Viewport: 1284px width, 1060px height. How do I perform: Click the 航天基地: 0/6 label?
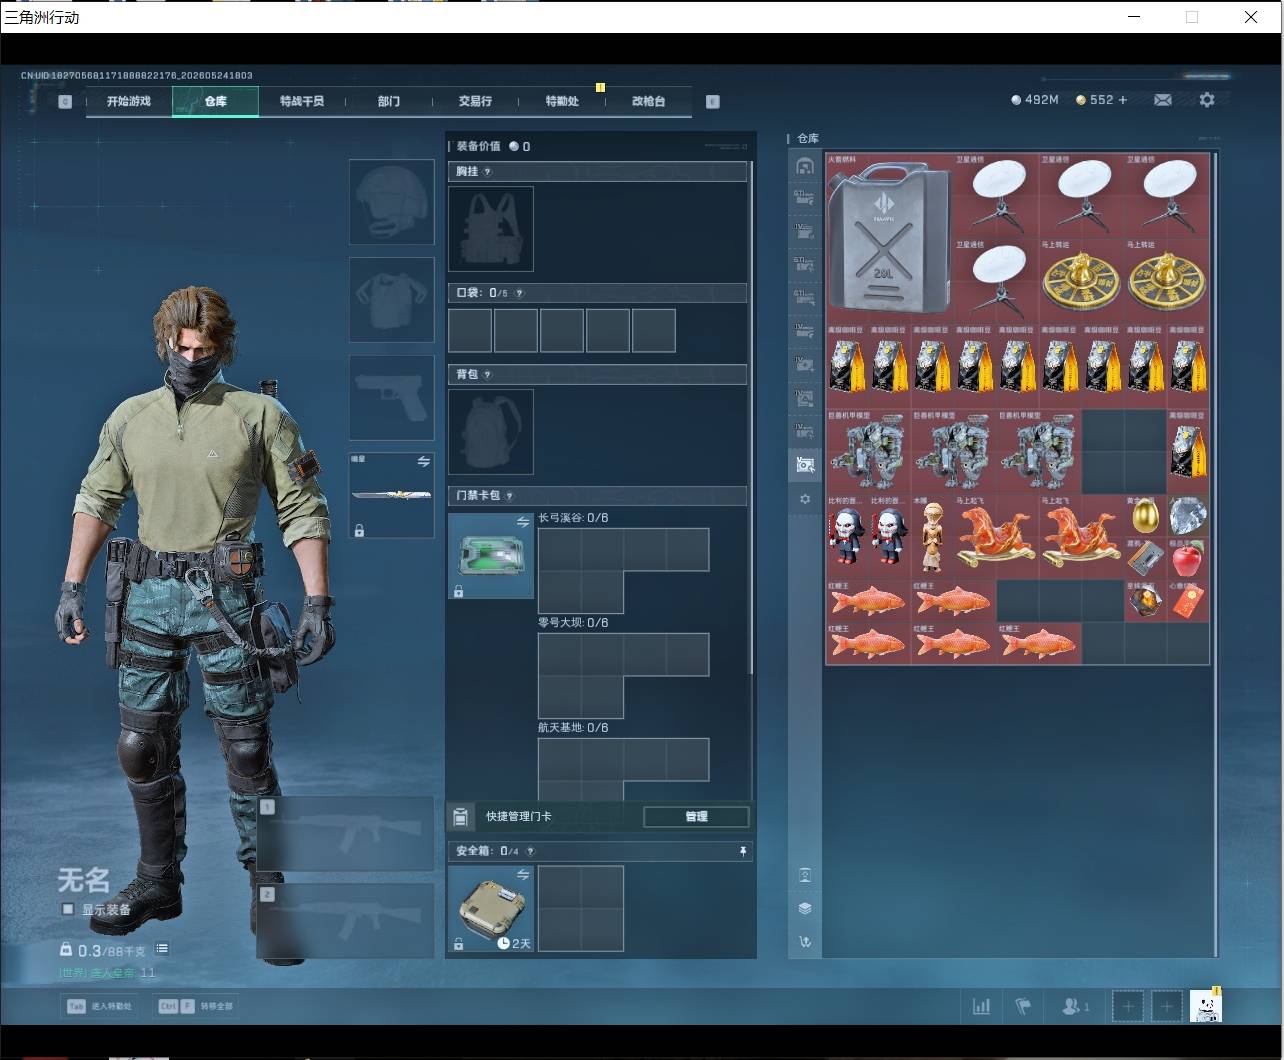tap(573, 728)
